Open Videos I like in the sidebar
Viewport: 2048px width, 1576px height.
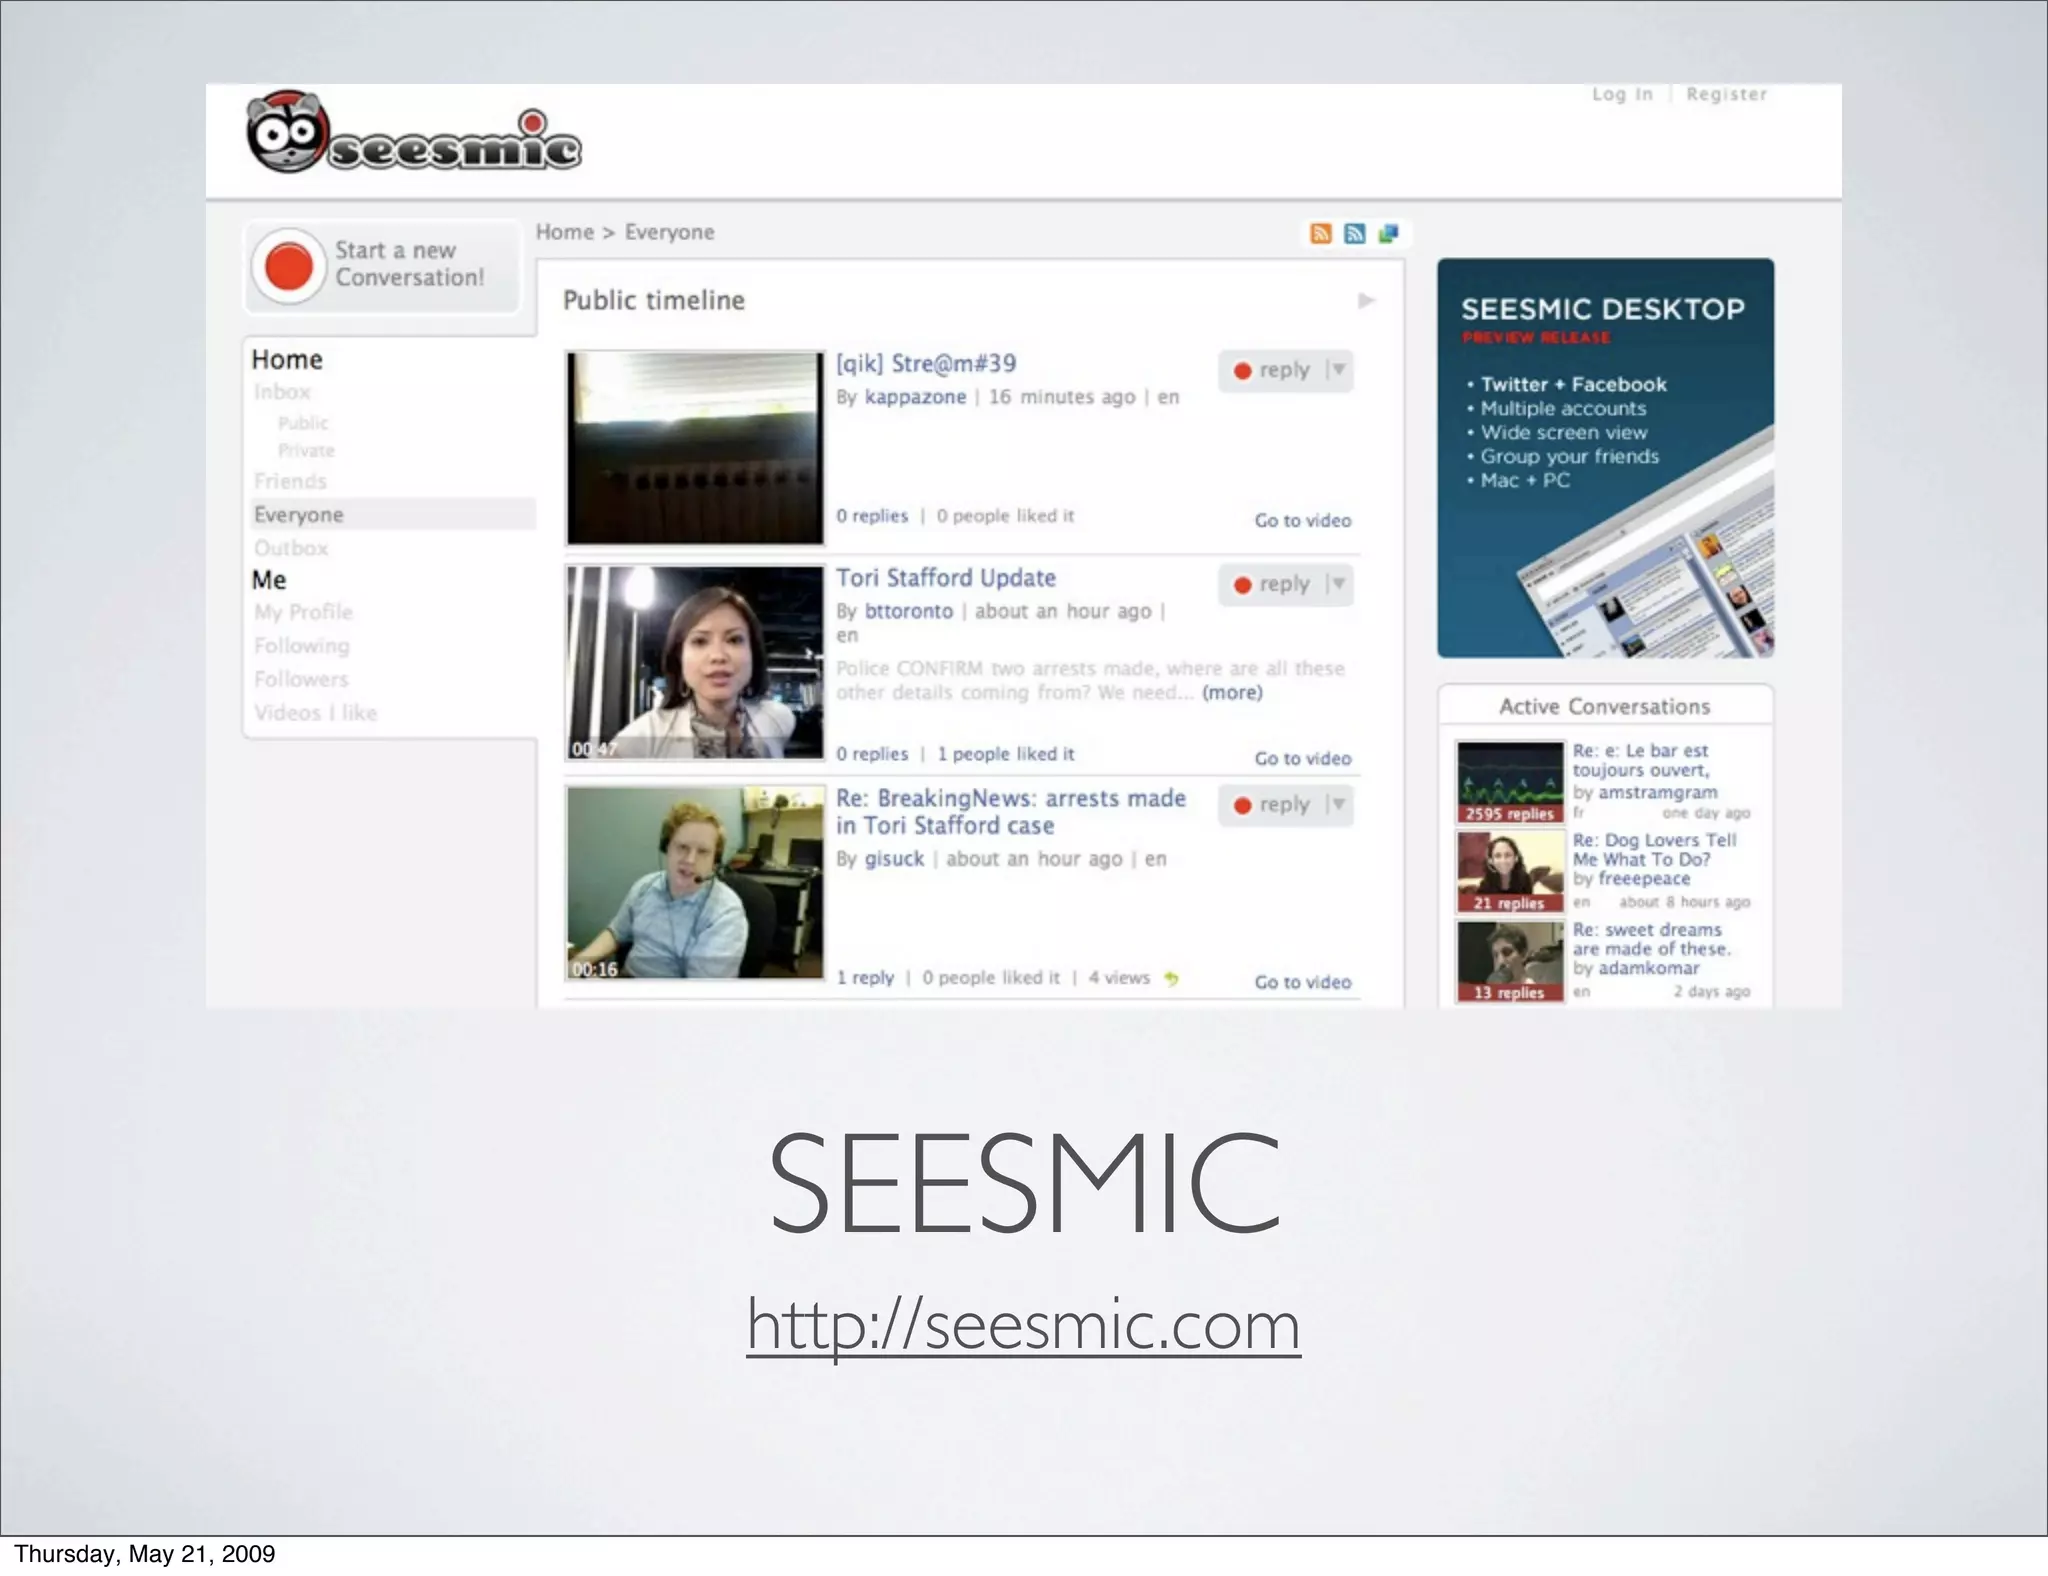click(315, 713)
